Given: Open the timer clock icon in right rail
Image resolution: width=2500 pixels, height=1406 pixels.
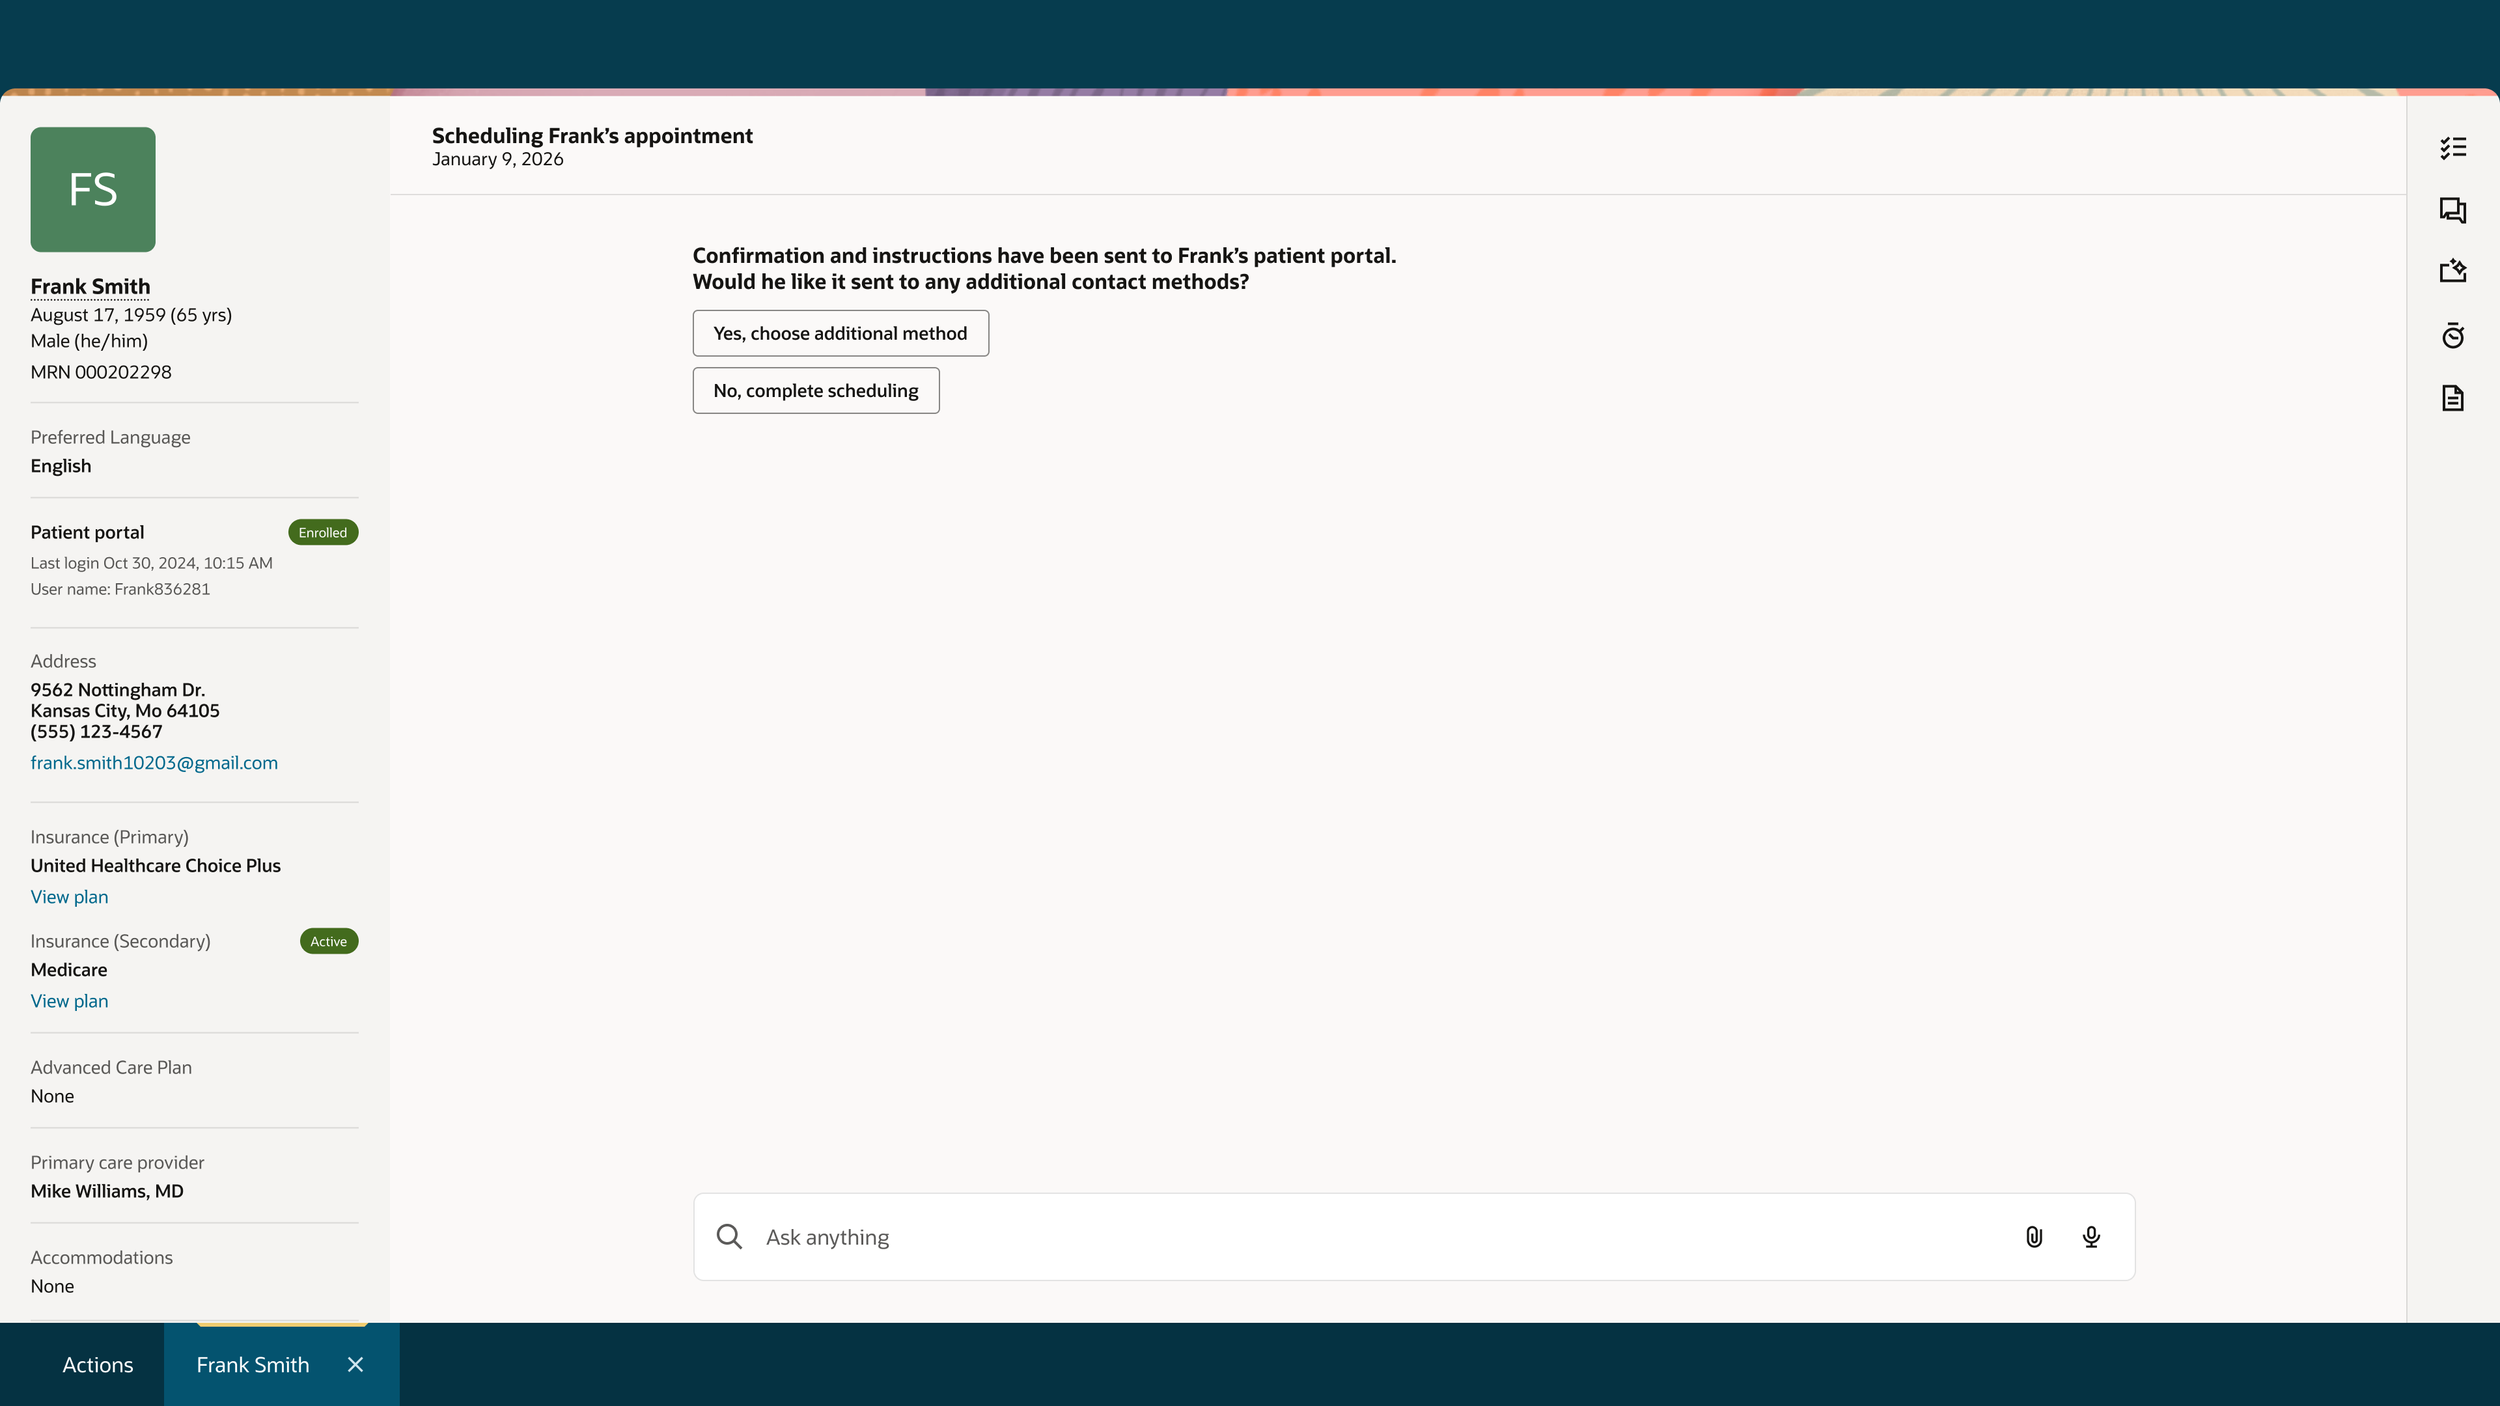Looking at the screenshot, I should pyautogui.click(x=2452, y=335).
